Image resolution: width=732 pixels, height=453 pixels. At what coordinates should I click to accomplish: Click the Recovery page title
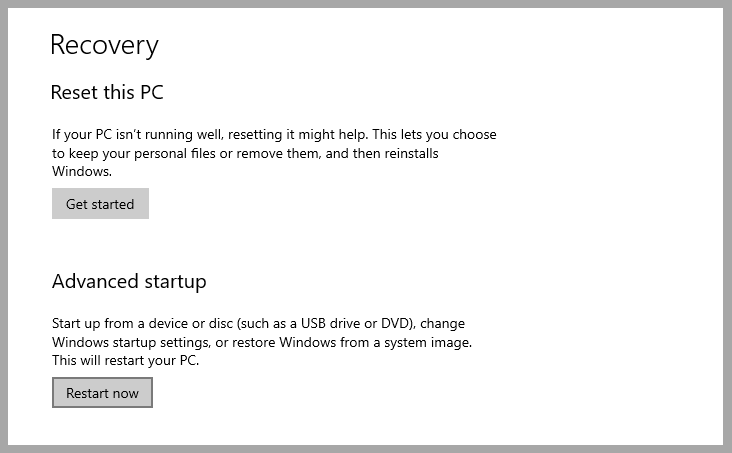104,45
